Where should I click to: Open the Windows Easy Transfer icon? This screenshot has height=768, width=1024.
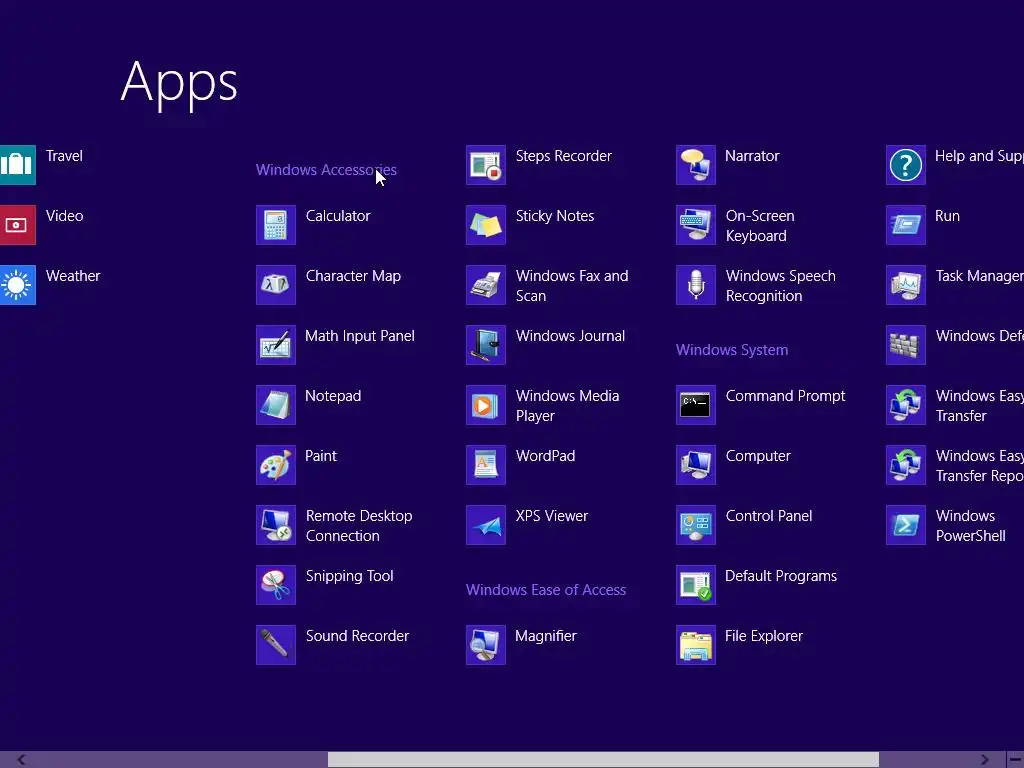906,405
